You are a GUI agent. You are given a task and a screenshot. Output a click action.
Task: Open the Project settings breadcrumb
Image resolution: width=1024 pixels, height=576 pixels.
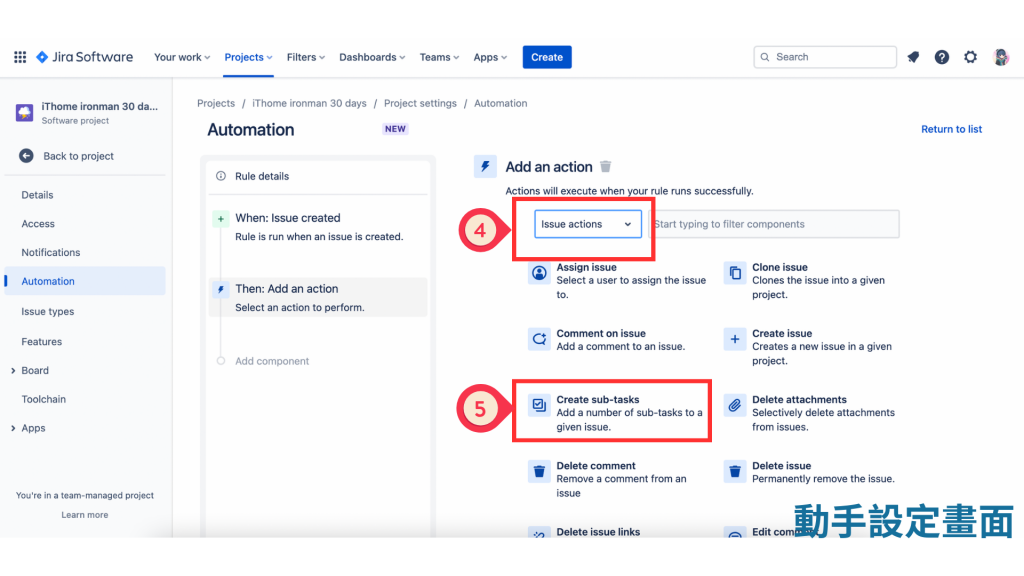click(420, 104)
